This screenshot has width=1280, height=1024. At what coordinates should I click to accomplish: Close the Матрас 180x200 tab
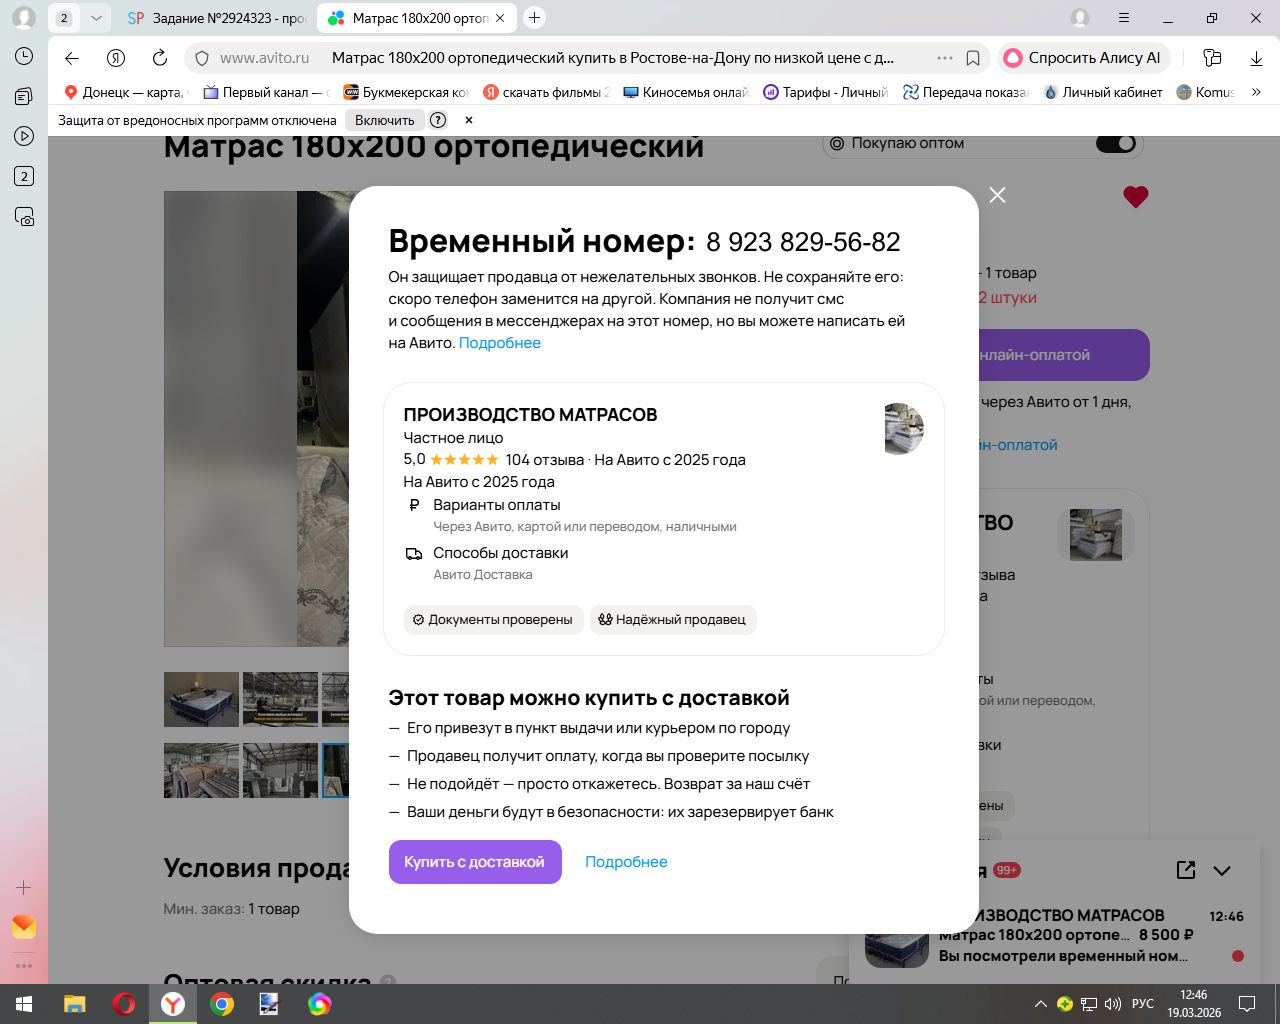(500, 18)
